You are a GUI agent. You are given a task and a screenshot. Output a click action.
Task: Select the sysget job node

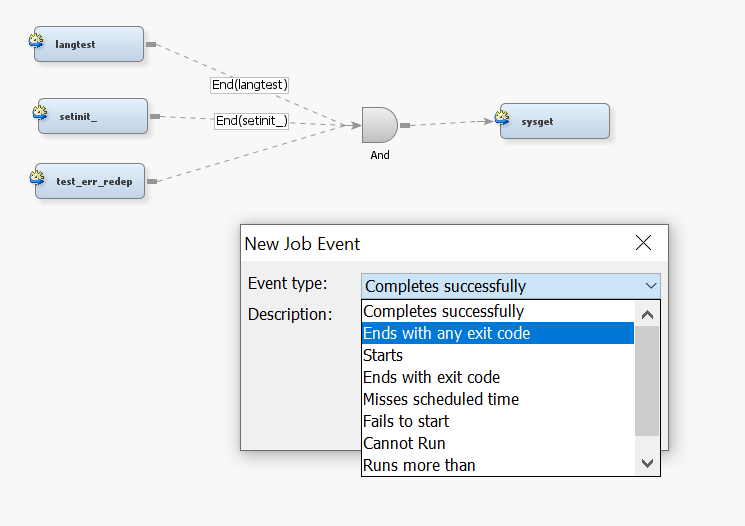click(x=555, y=121)
